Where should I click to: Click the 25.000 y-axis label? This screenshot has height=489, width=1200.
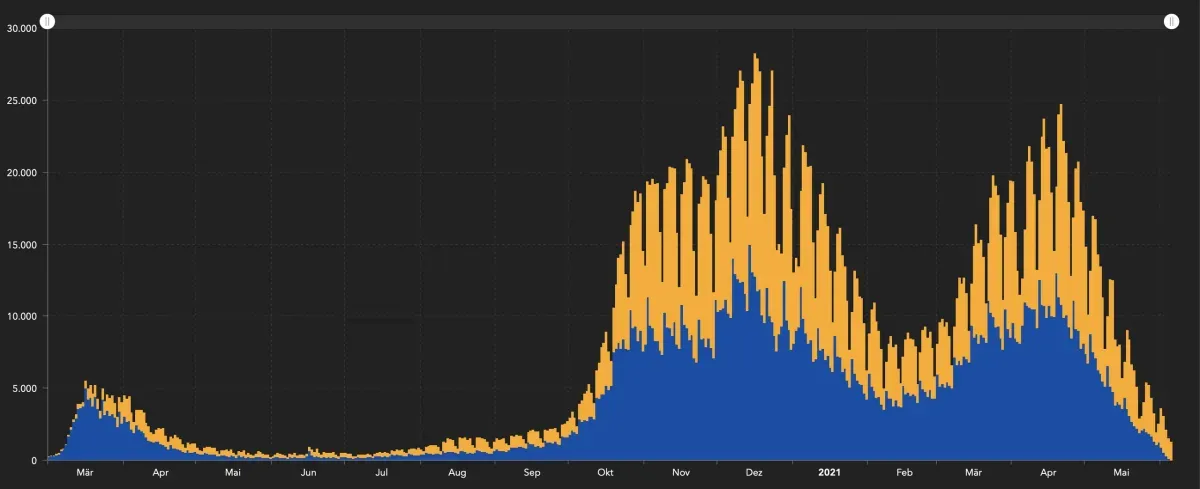pos(21,100)
